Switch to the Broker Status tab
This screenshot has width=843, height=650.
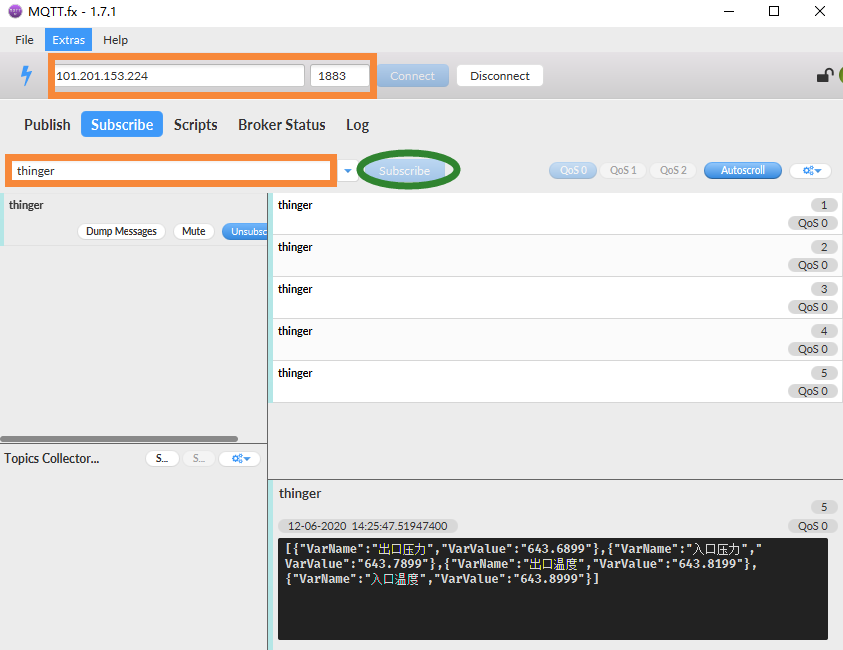click(x=282, y=125)
